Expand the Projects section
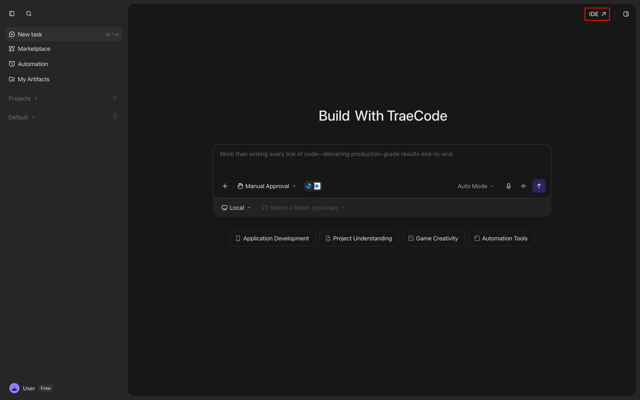Image resolution: width=640 pixels, height=400 pixels. click(x=23, y=98)
